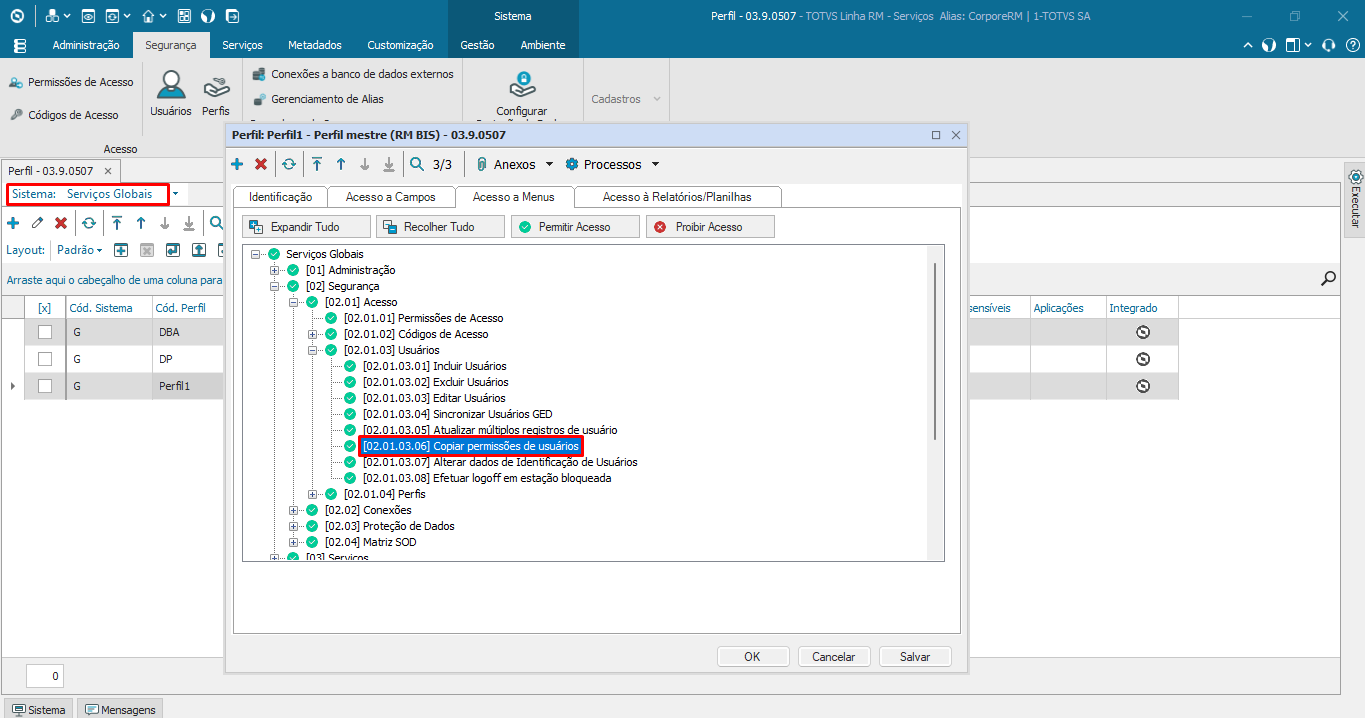Screen dimensions: 1365x718
Task: Open Permissões de Acesso in ribbon
Action: [71, 82]
